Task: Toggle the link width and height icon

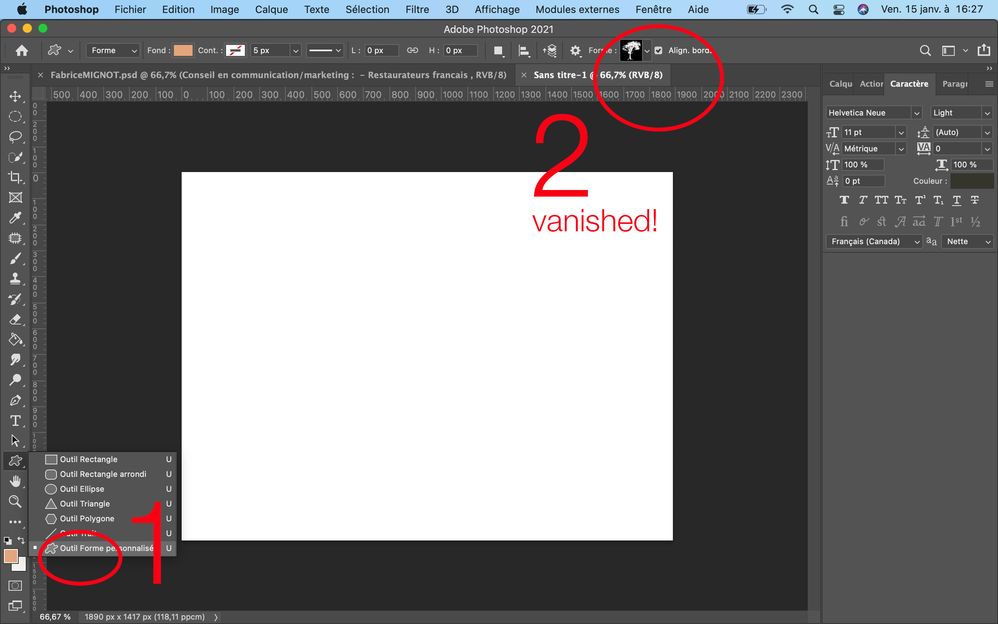Action: click(x=412, y=50)
